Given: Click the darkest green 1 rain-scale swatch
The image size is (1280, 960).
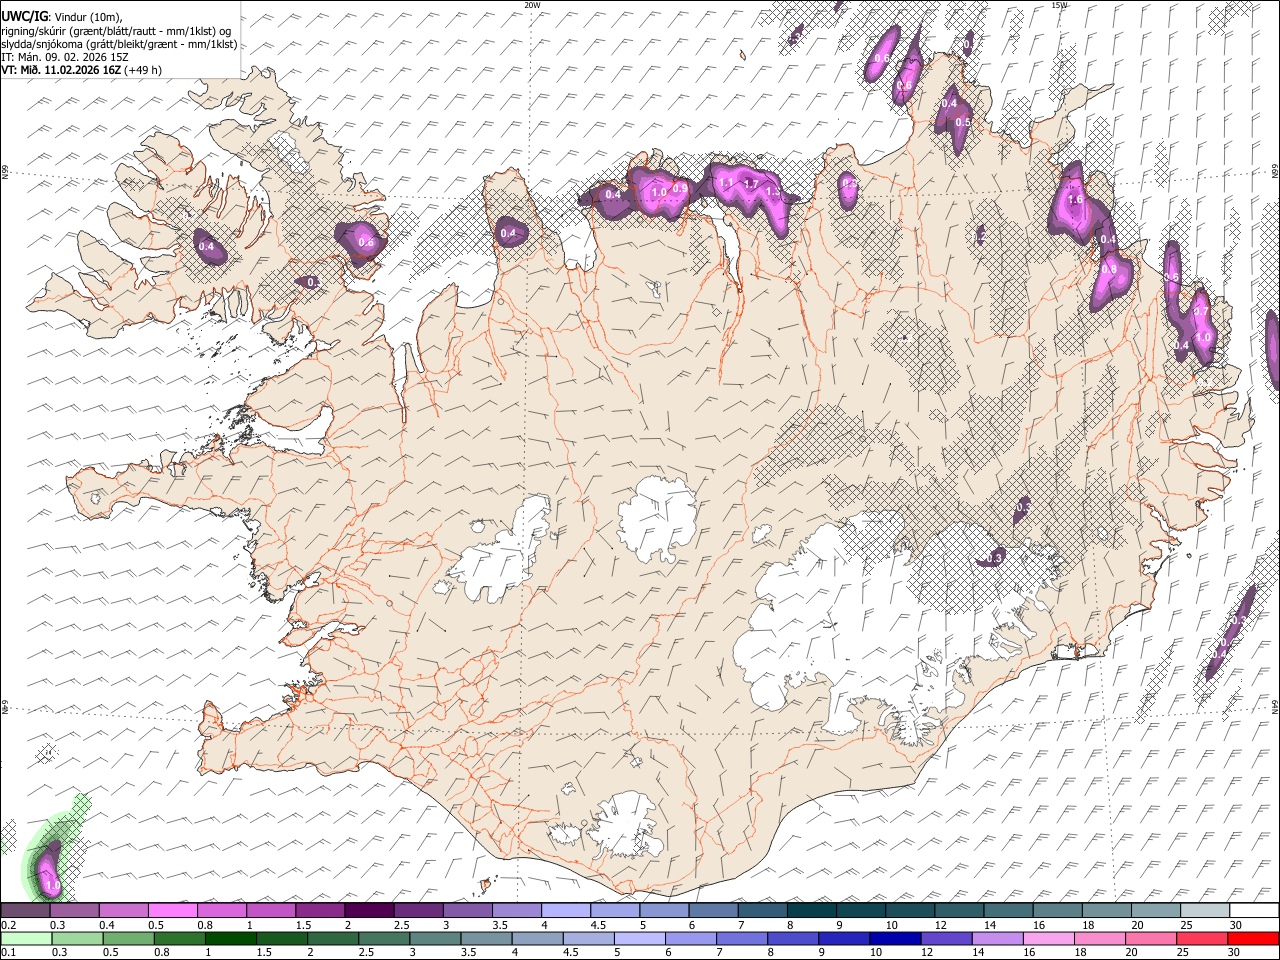Looking at the screenshot, I should click(231, 938).
